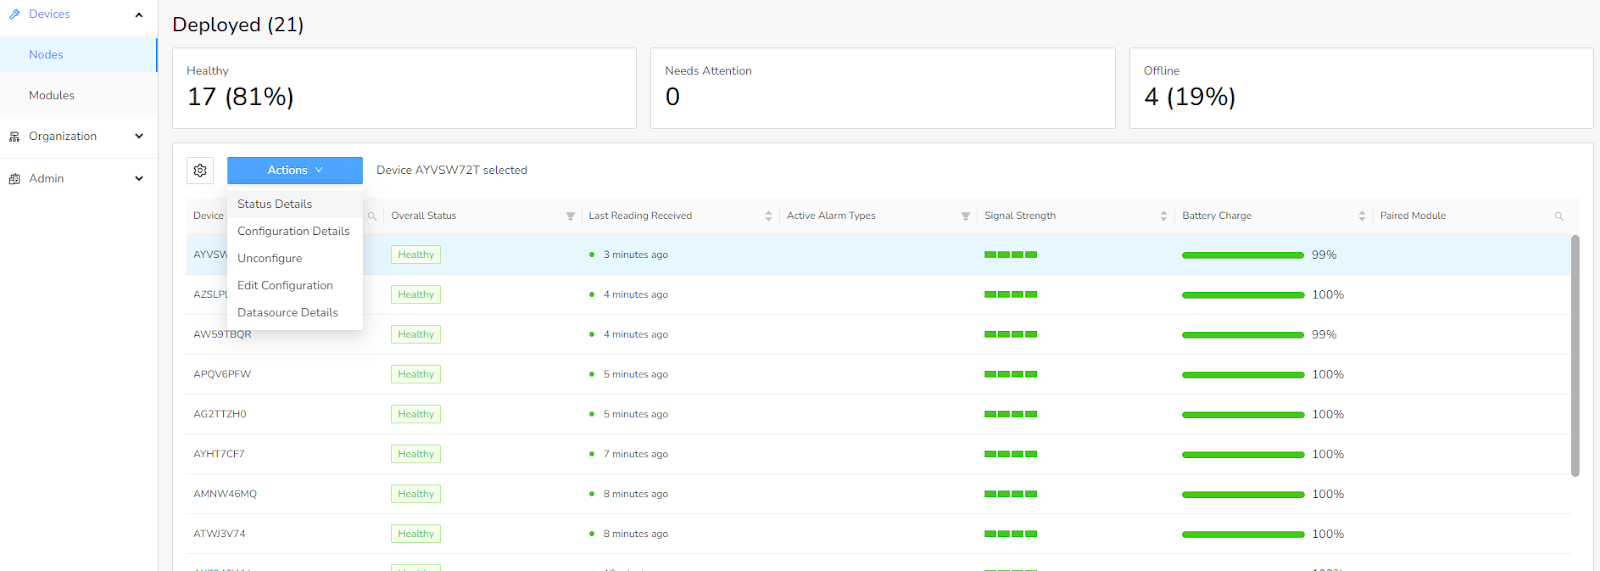Click Healthy badge in AYVSW72T row
The height and width of the screenshot is (571, 1600).
pyautogui.click(x=416, y=255)
